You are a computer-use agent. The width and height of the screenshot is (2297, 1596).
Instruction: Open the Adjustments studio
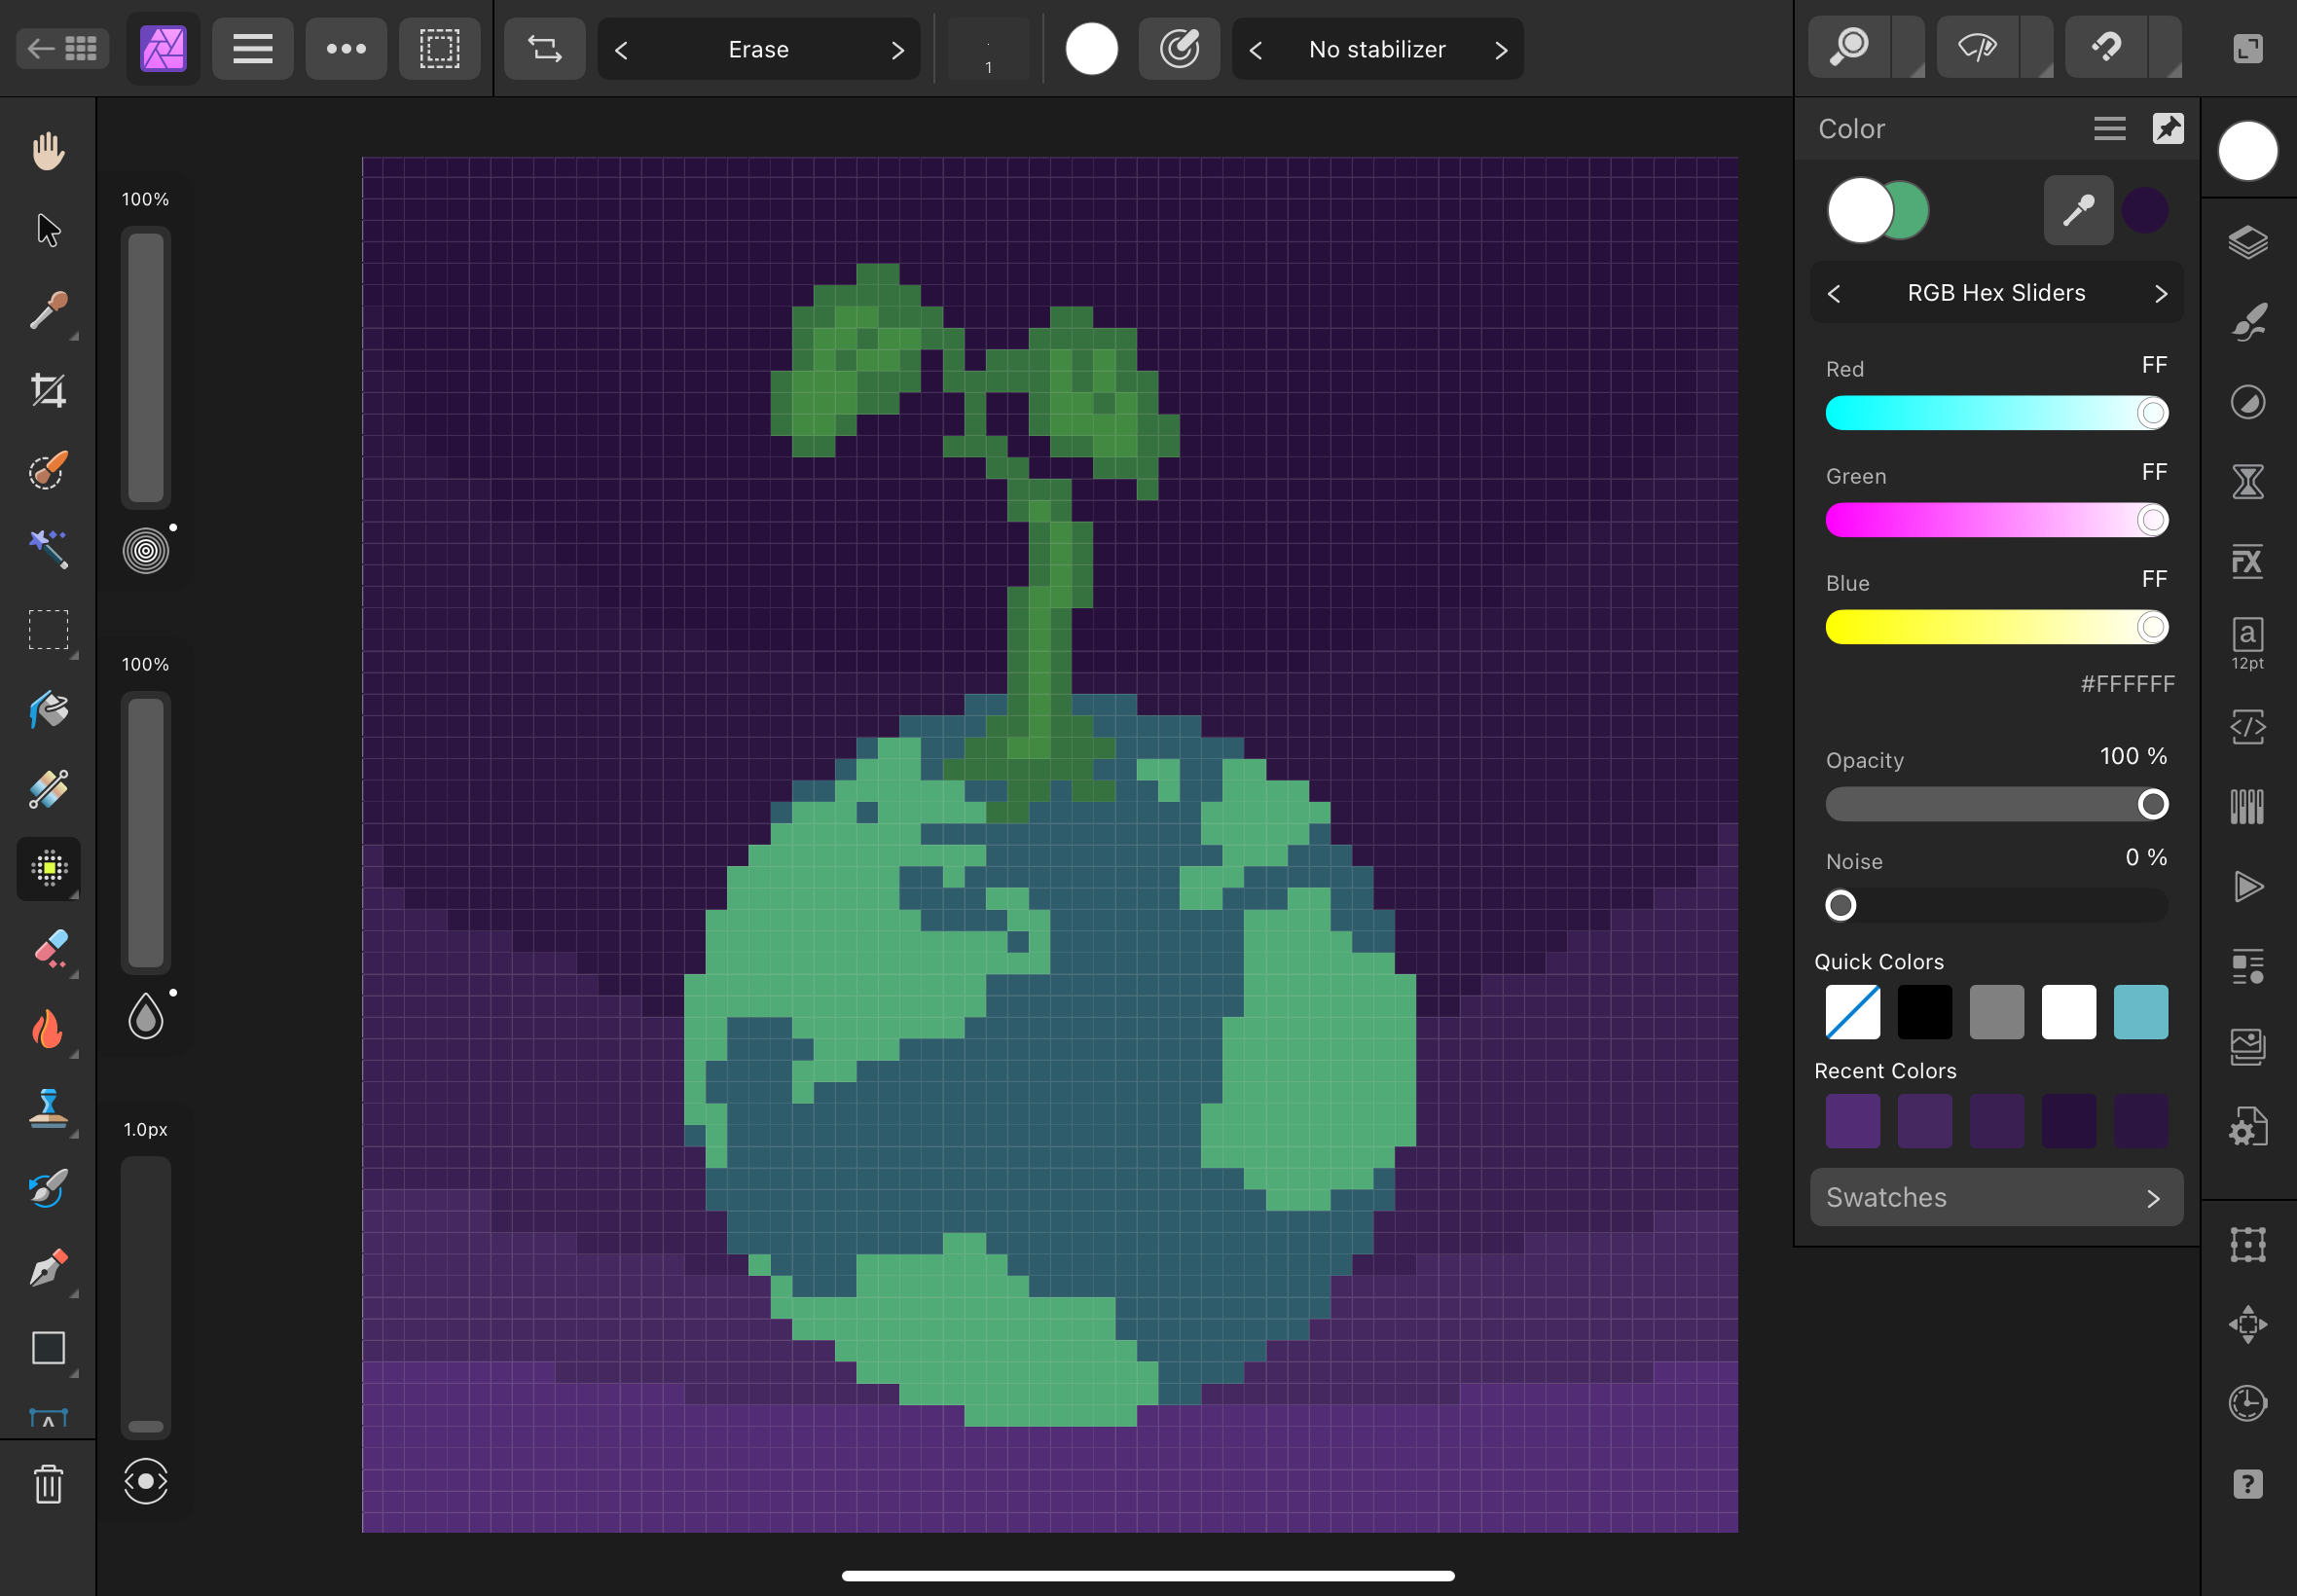[x=2247, y=402]
